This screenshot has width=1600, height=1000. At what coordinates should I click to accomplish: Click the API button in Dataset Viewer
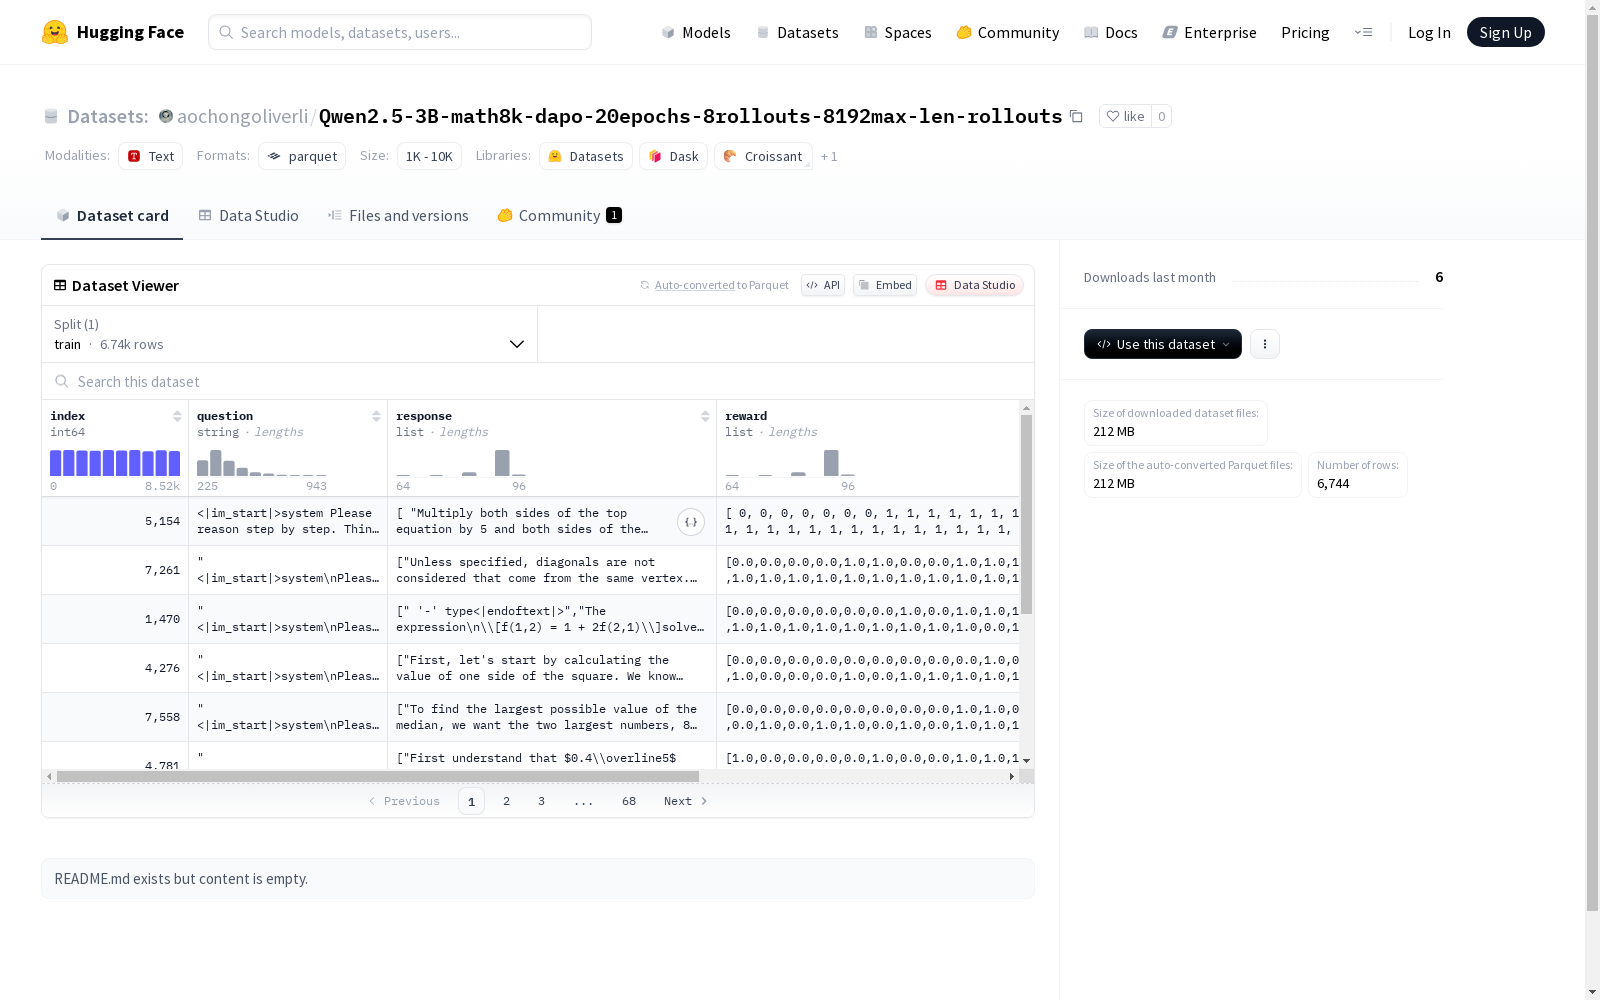point(823,285)
